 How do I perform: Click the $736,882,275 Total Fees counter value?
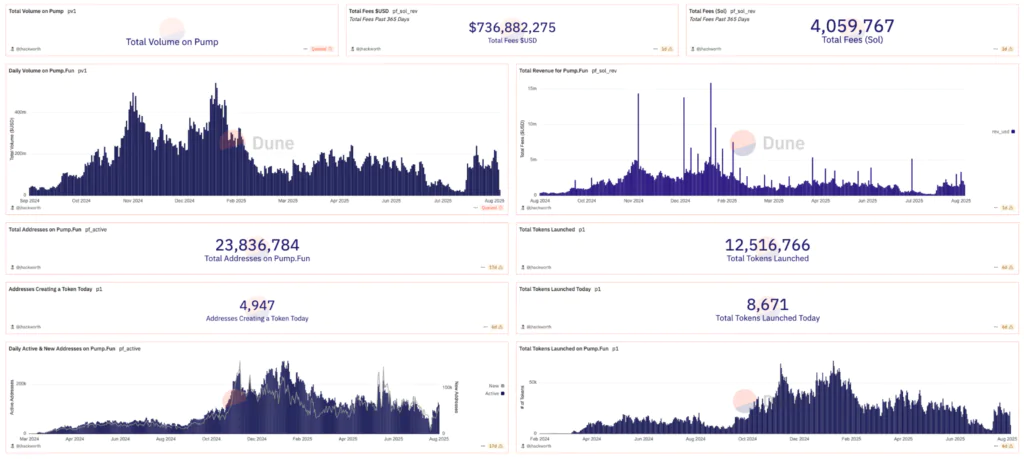click(511, 28)
